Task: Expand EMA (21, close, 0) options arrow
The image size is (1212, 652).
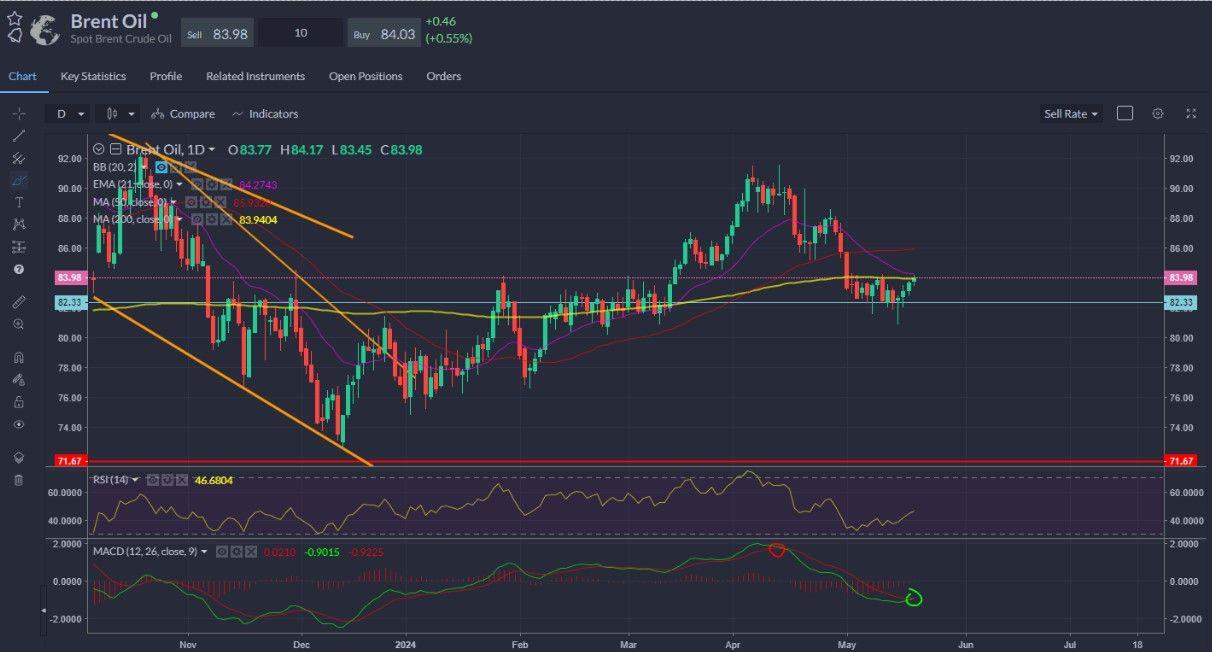Action: [180, 185]
